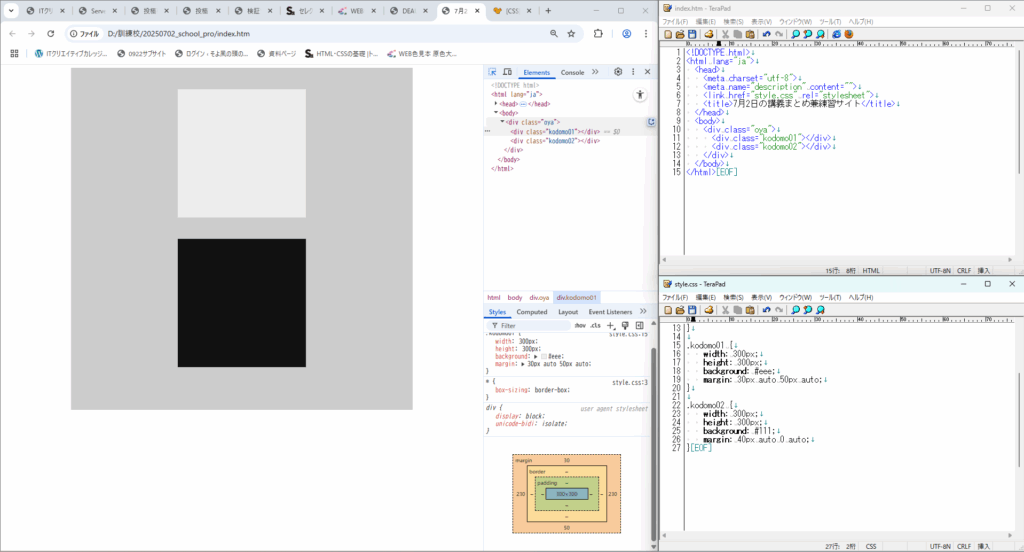Collapse the div class oya node
Image resolution: width=1024 pixels, height=552 pixels.
tap(503, 121)
